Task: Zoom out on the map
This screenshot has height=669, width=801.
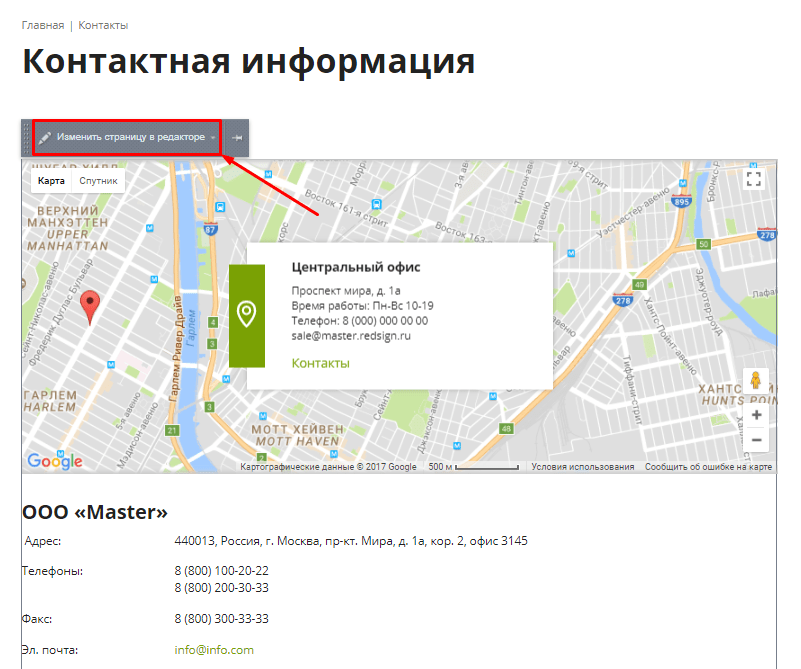Action: pos(755,439)
